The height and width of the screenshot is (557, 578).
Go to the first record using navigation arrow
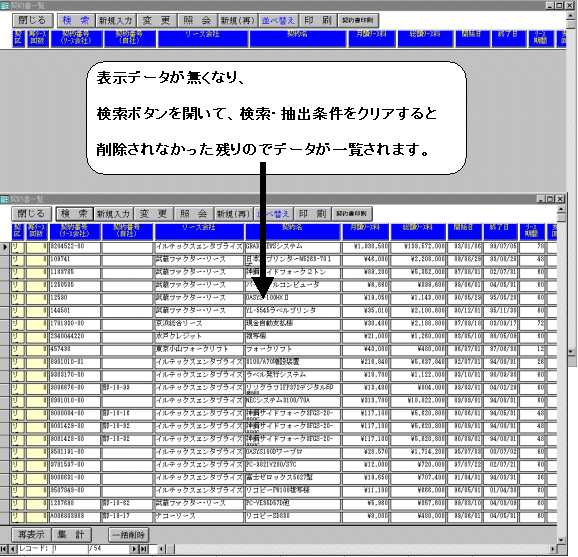pos(4,549)
